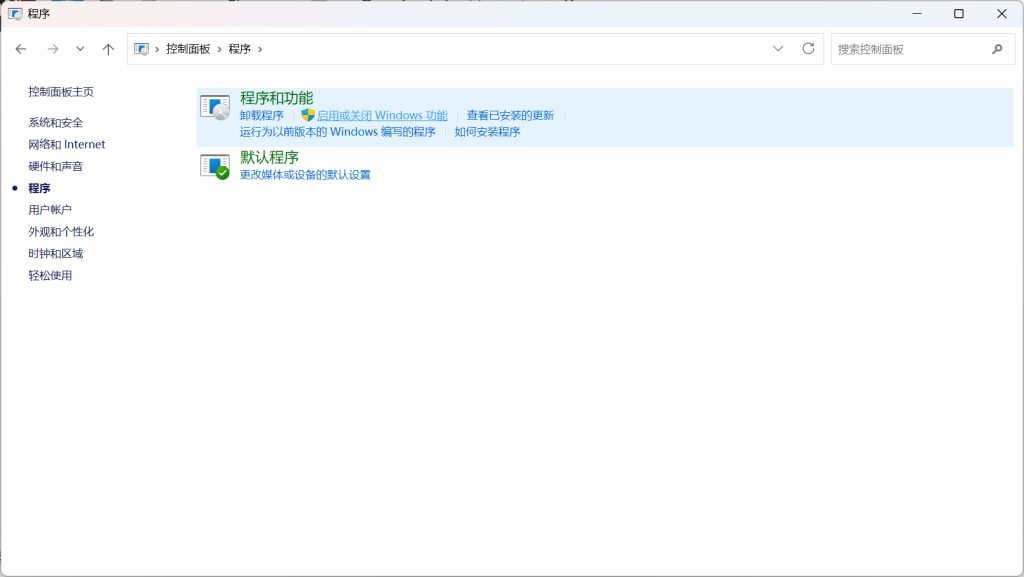
Task: Open 时钟和区域 in the sidebar
Action: tap(56, 254)
